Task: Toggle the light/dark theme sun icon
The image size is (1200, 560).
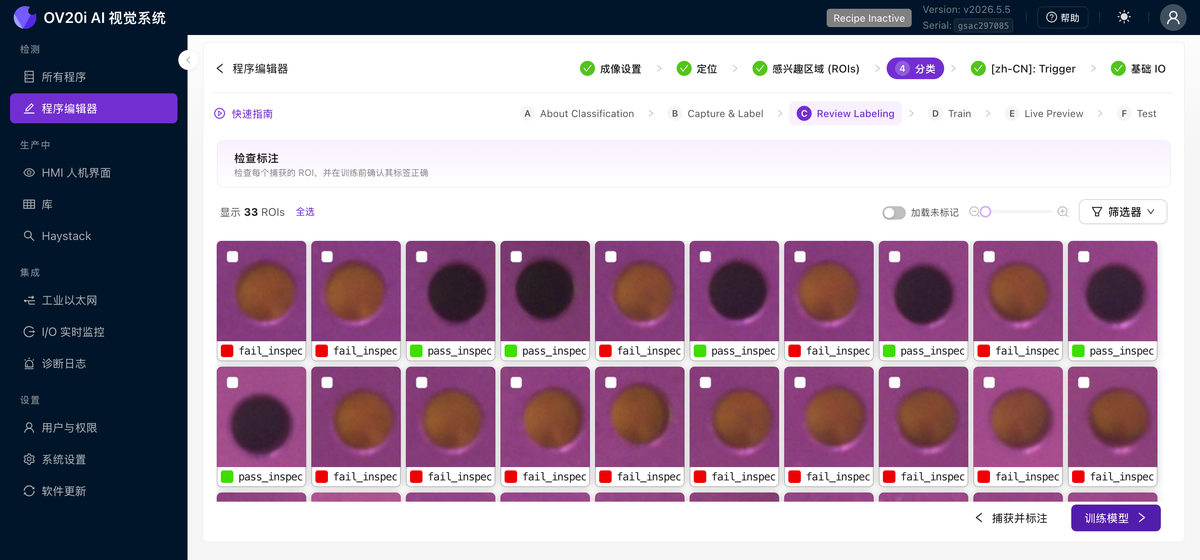Action: pos(1125,17)
